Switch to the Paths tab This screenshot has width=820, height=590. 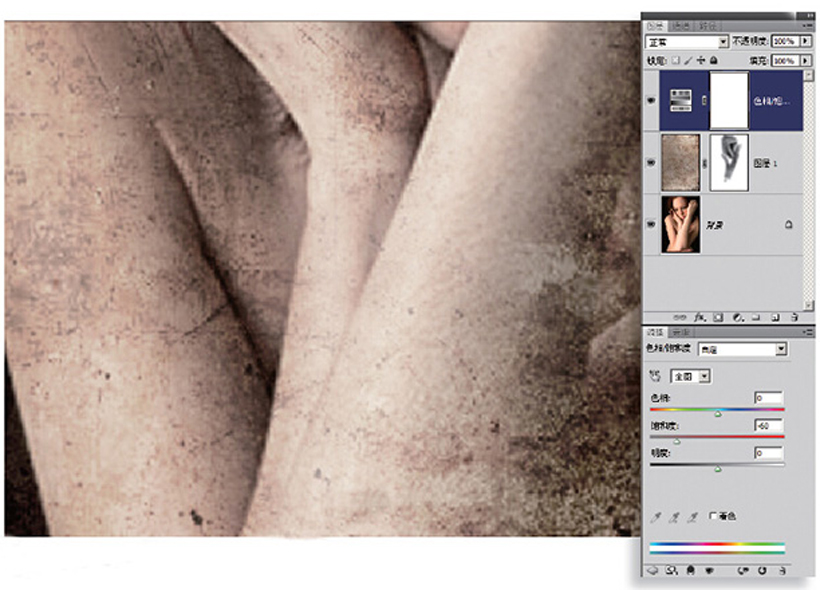pyautogui.click(x=706, y=26)
